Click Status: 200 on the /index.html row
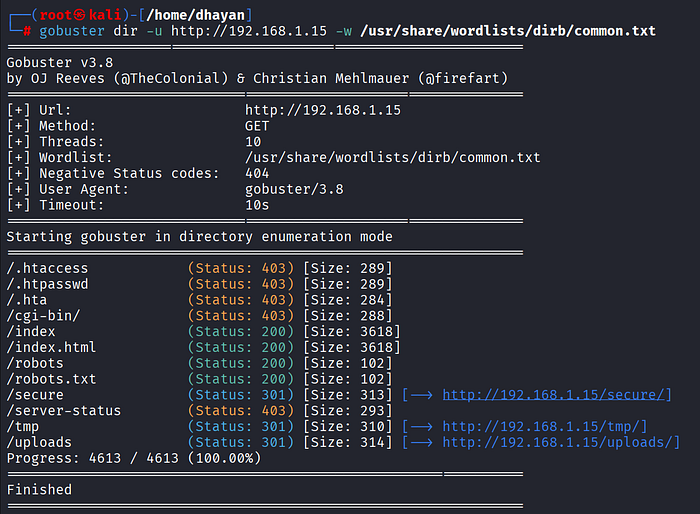The height and width of the screenshot is (514, 700). [x=241, y=347]
